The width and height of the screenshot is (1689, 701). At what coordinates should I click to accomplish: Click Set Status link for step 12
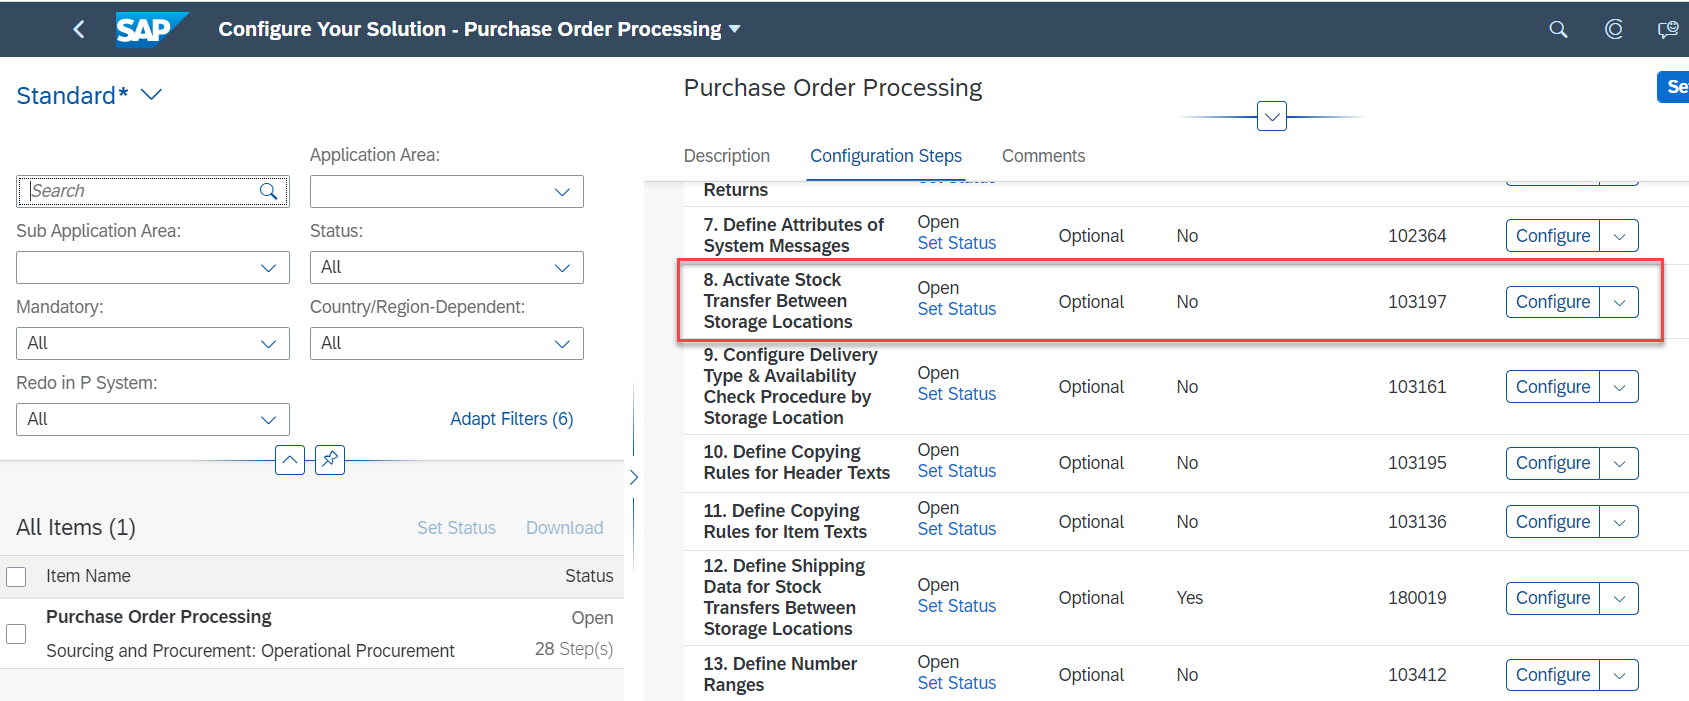957,606
